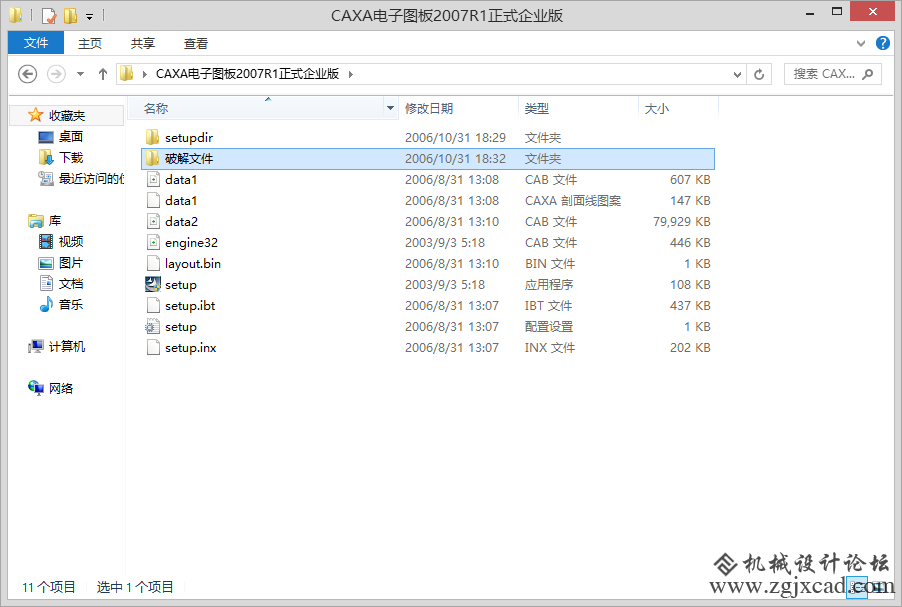The height and width of the screenshot is (607, 902).
Task: Select the setup.ibt file icon
Action: (153, 305)
